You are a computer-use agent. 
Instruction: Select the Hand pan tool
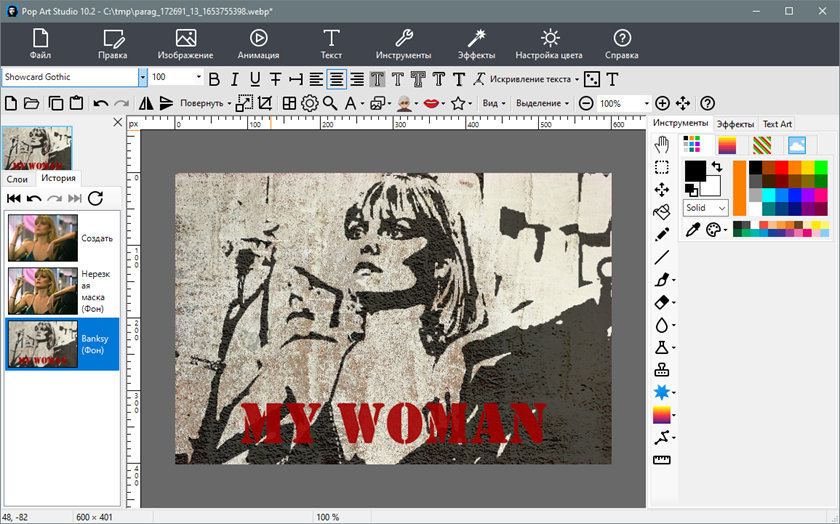(662, 145)
